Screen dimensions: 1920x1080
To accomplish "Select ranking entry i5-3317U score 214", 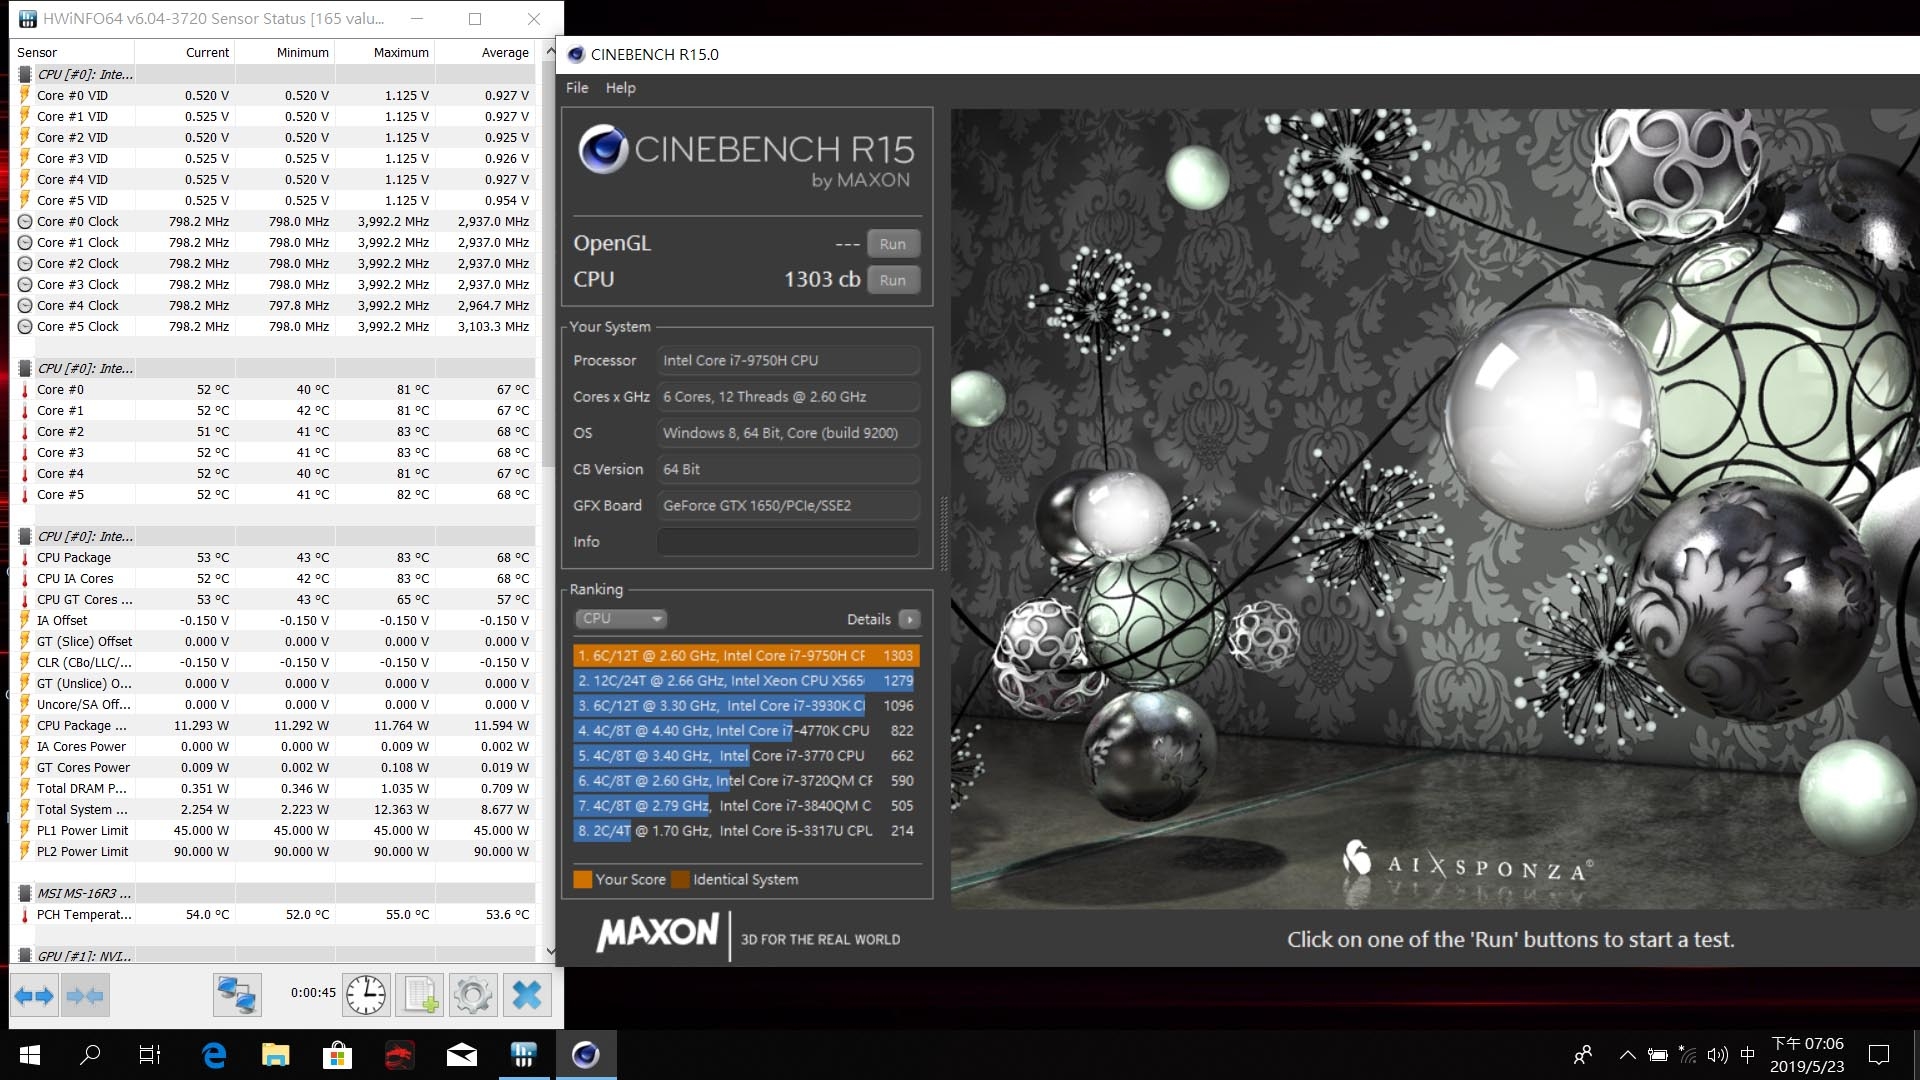I will [746, 831].
